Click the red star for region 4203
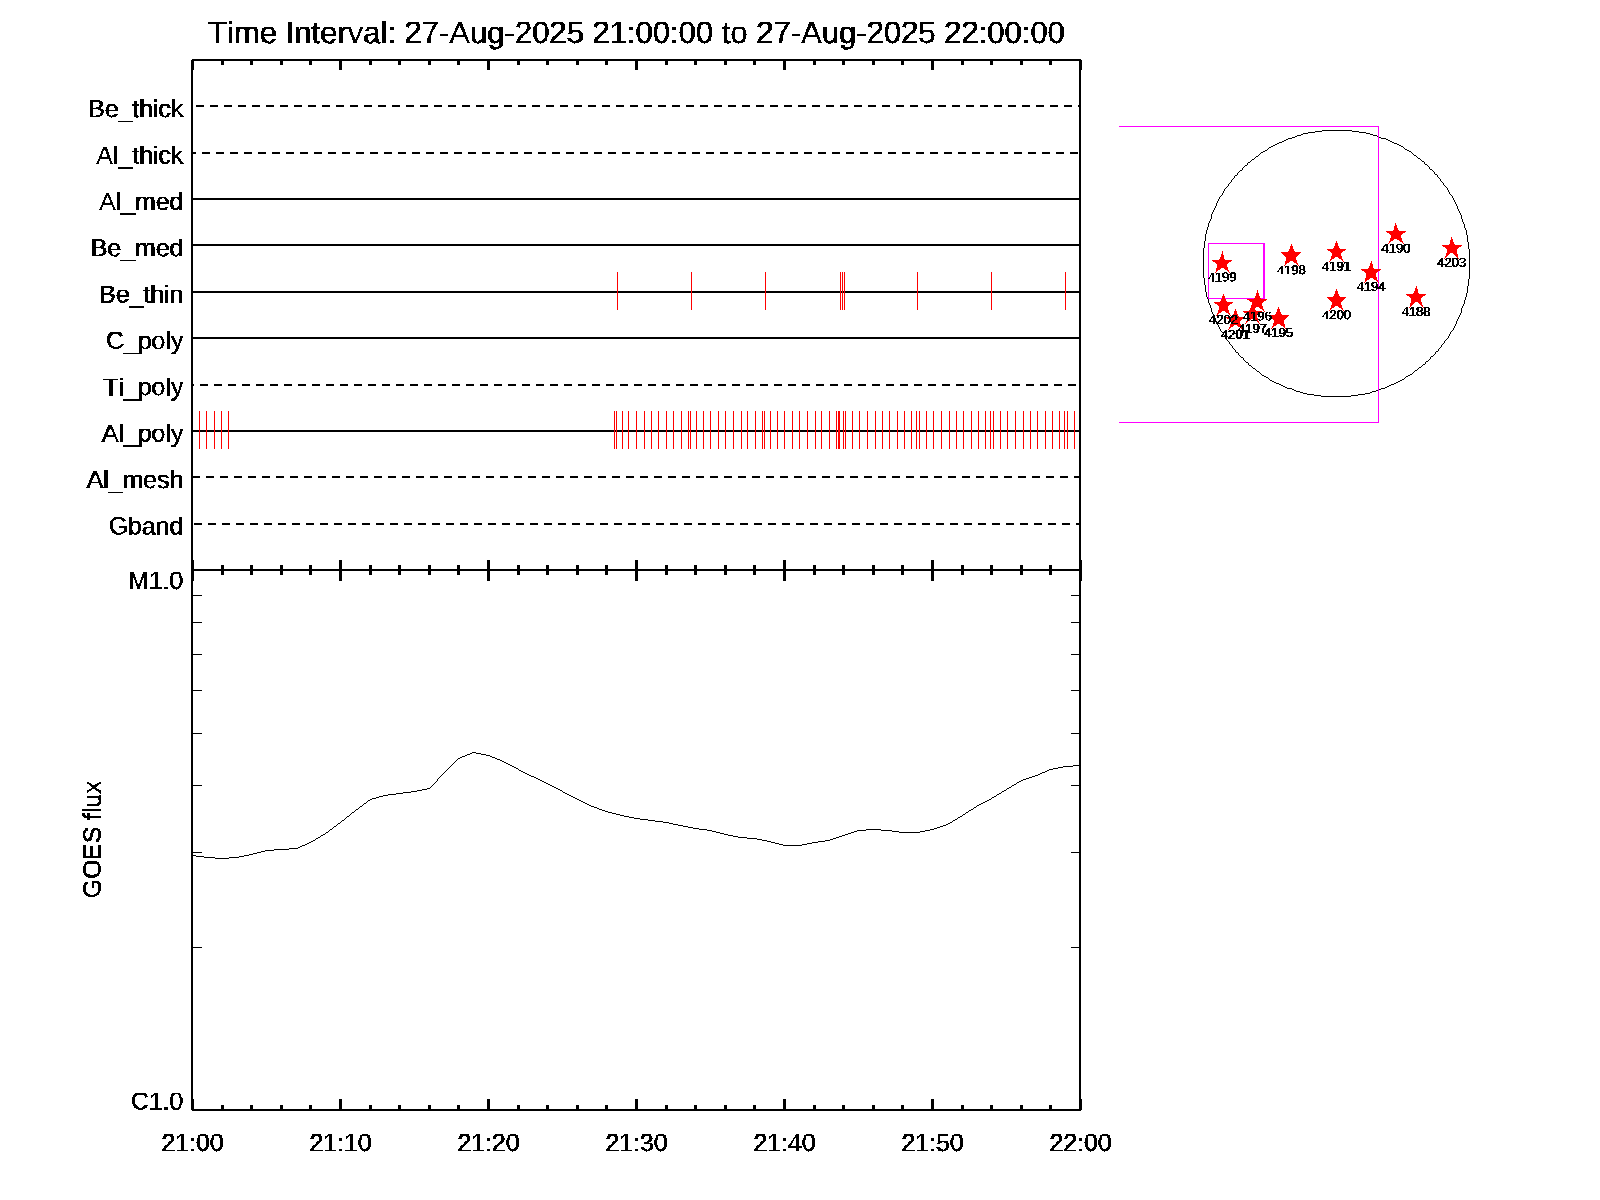Screen dimensions: 1600x1200 1452,249
